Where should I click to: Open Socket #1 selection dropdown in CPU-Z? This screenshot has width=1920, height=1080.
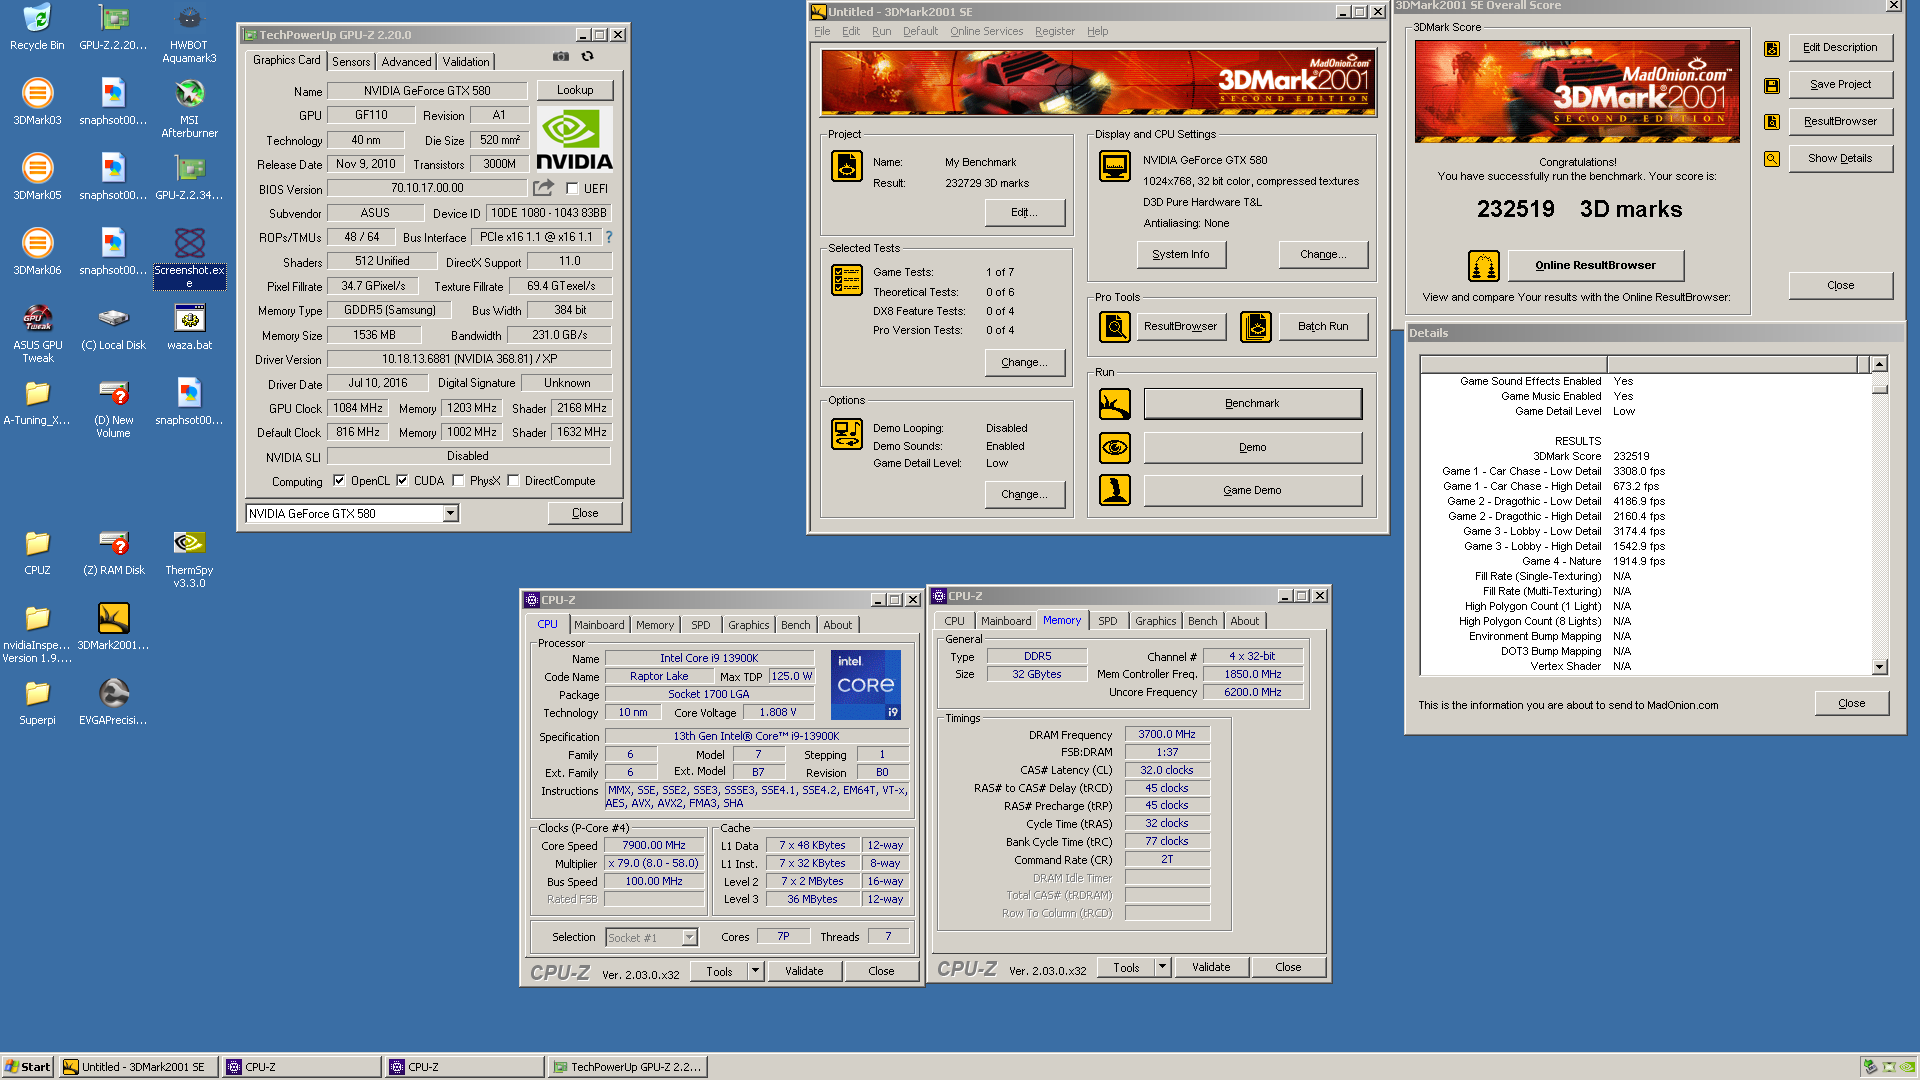(x=689, y=938)
